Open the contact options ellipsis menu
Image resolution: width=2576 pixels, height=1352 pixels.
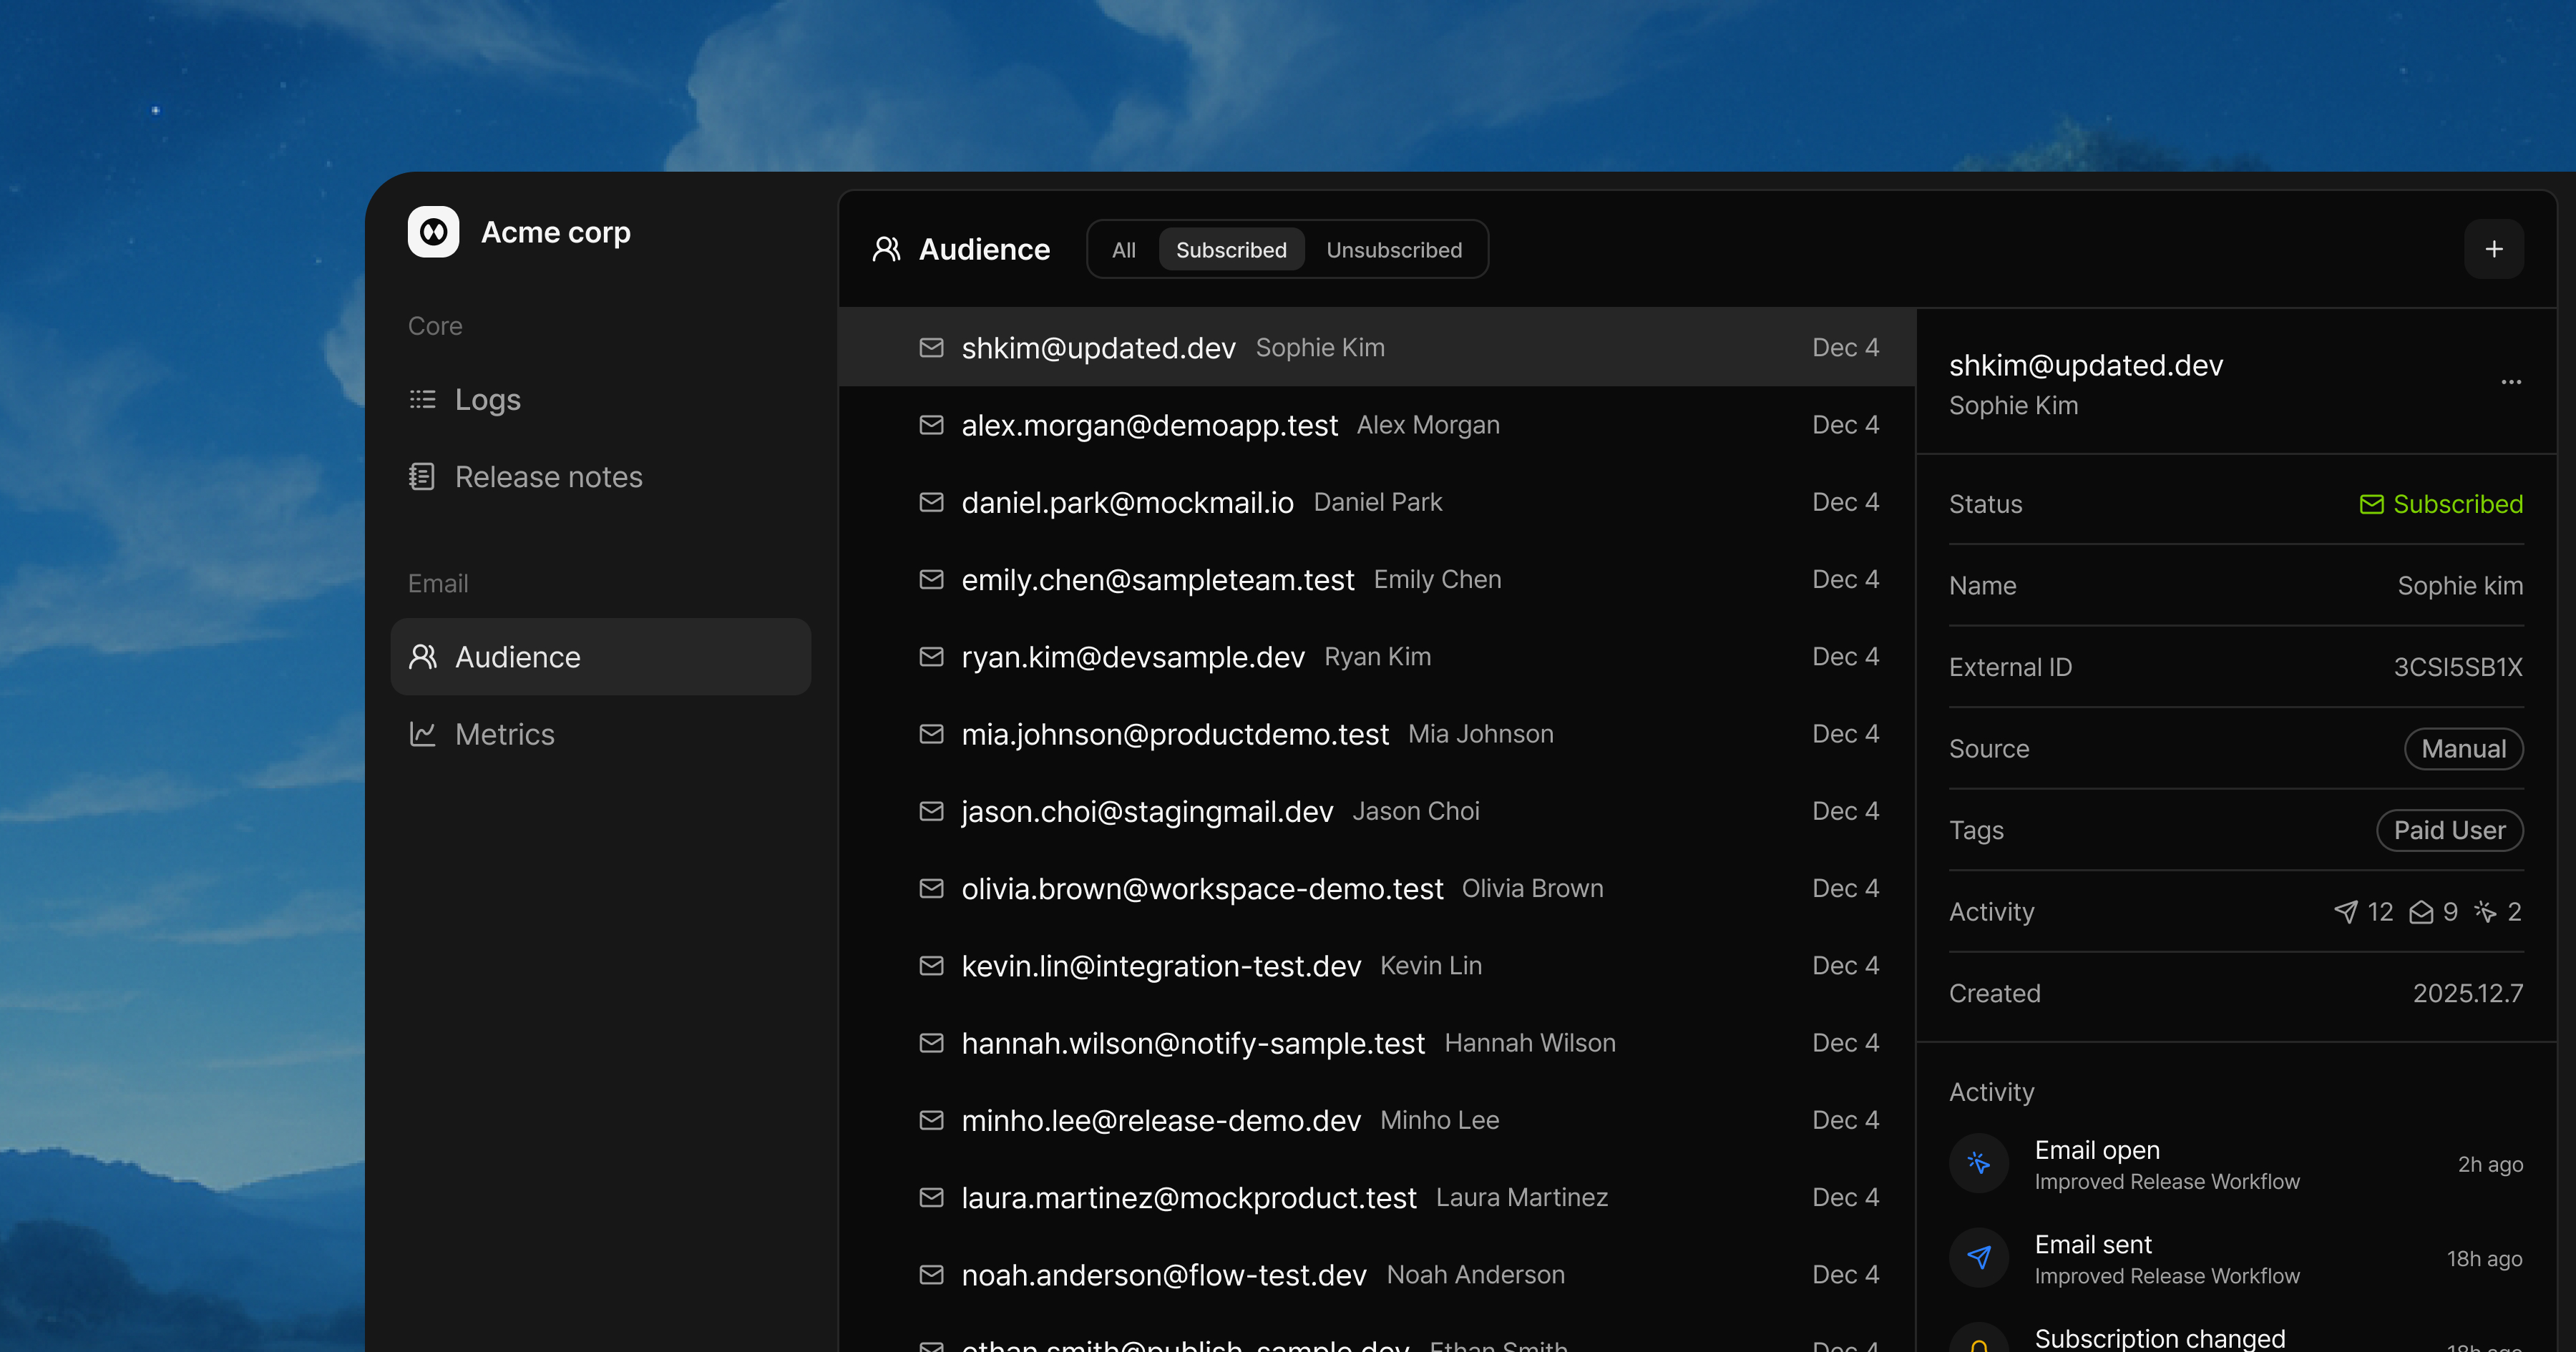[2511, 382]
